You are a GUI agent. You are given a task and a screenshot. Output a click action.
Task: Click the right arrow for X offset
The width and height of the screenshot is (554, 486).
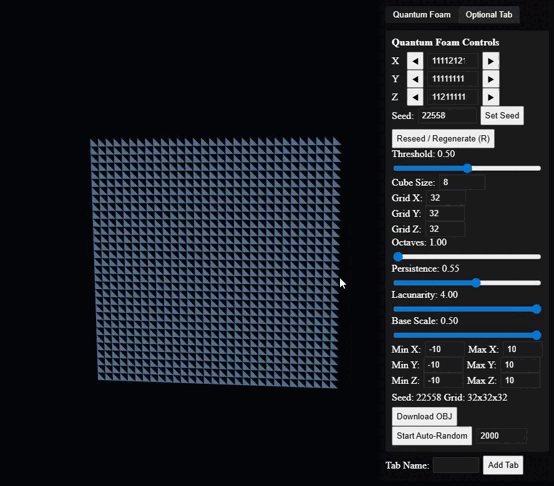click(x=491, y=61)
